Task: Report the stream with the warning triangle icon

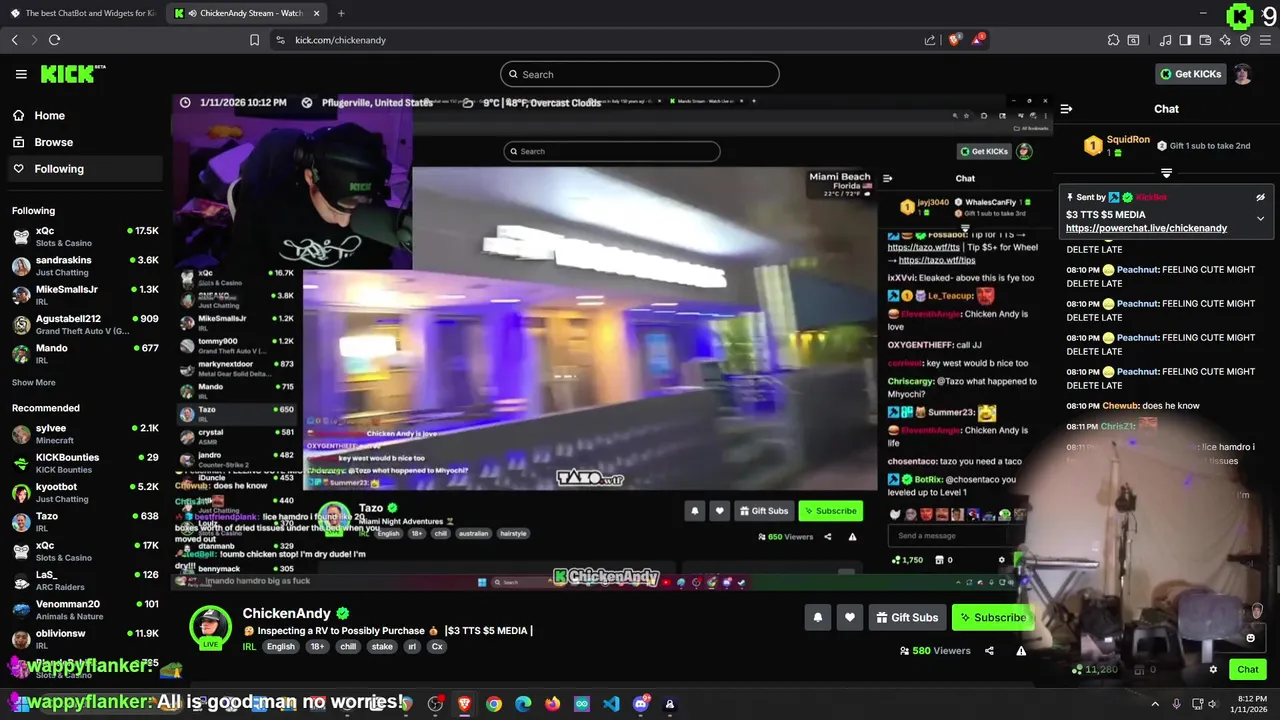Action: coord(1021,651)
